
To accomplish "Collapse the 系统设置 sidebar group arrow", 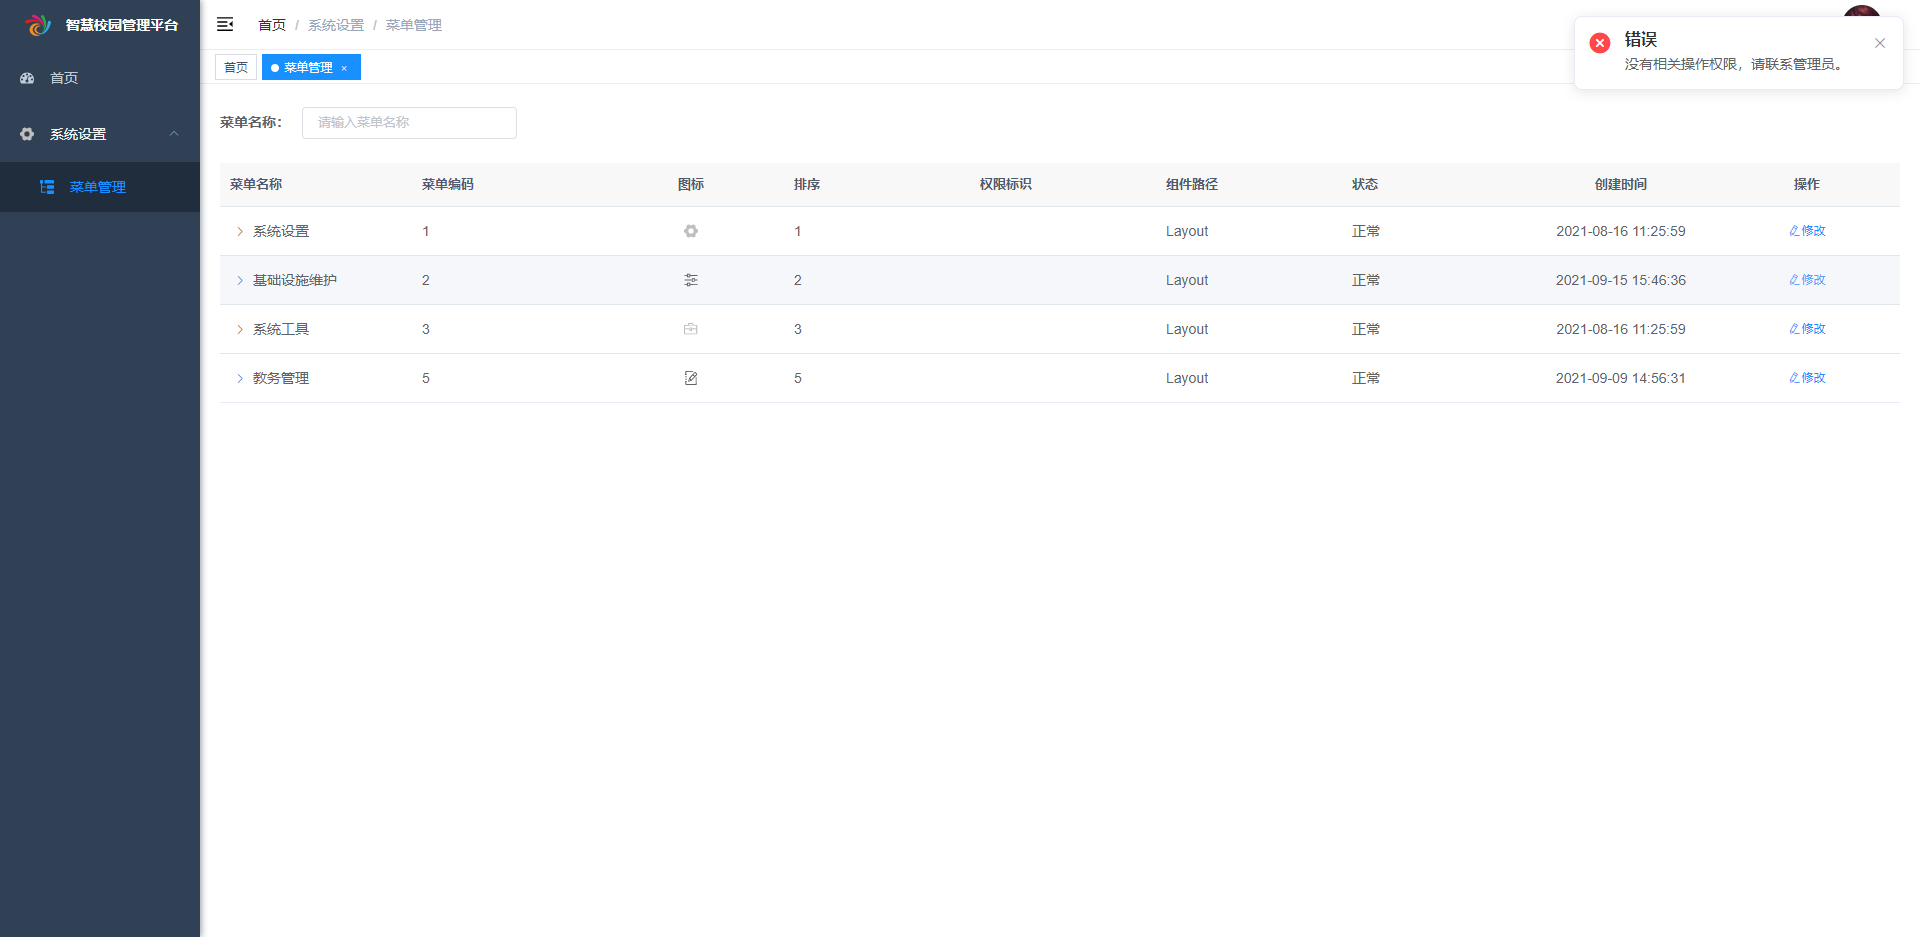I will coord(174,134).
